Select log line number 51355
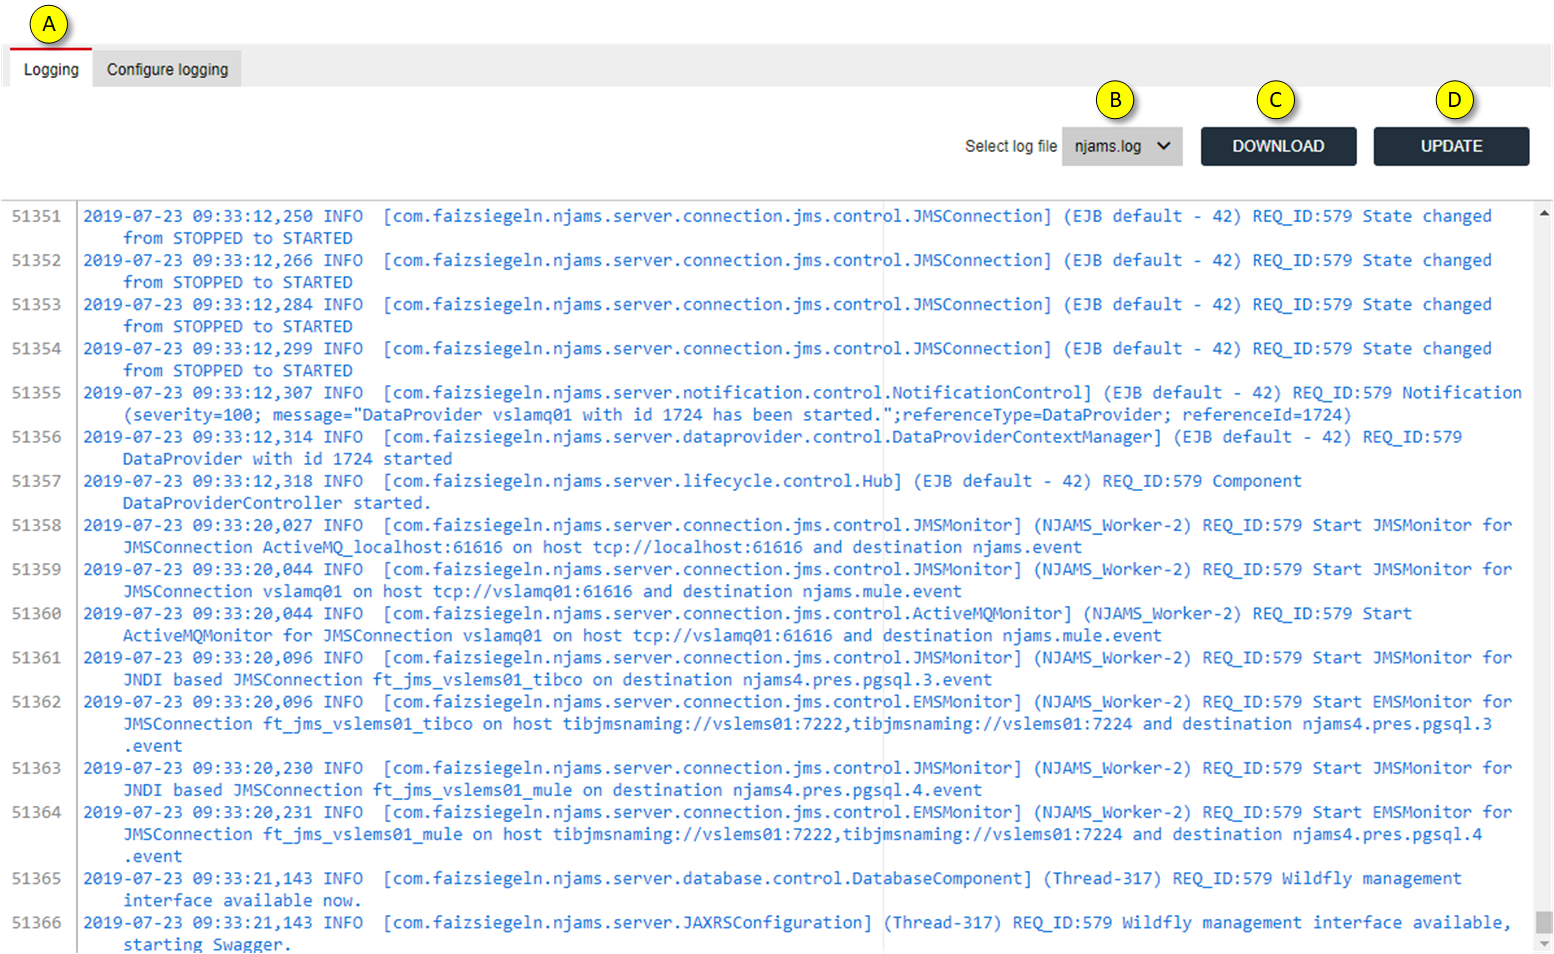The width and height of the screenshot is (1554, 954). (x=37, y=392)
